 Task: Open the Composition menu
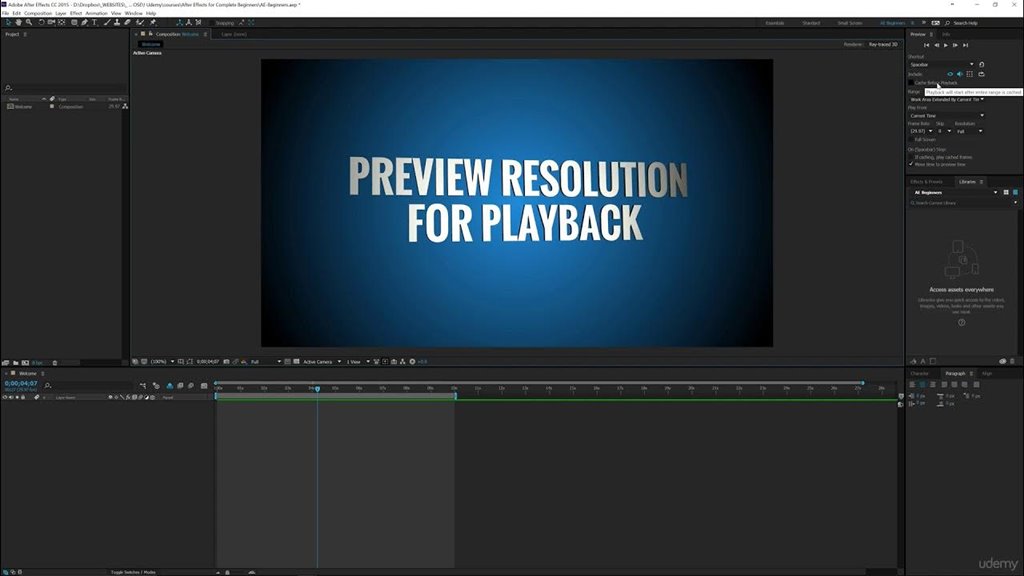[38, 13]
